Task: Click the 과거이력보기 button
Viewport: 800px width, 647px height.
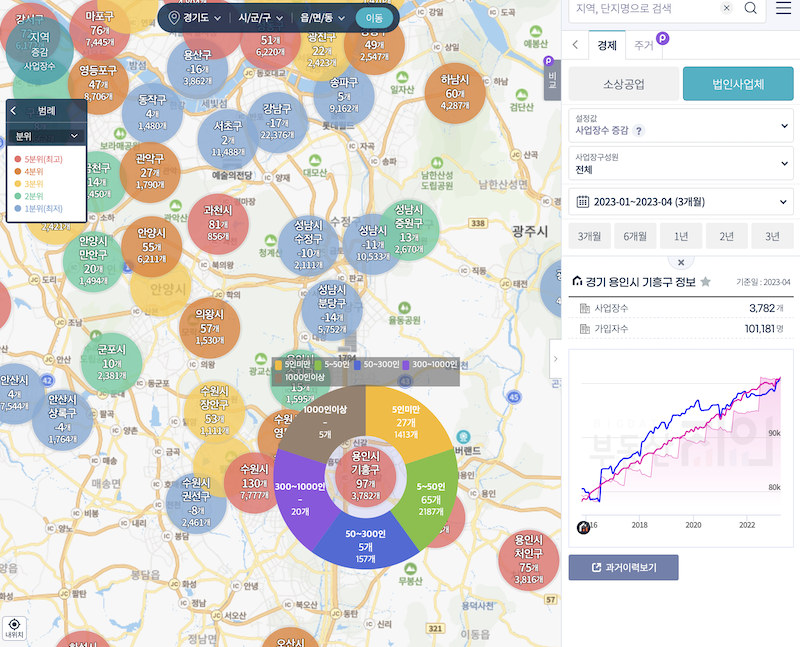Action: coord(623,567)
